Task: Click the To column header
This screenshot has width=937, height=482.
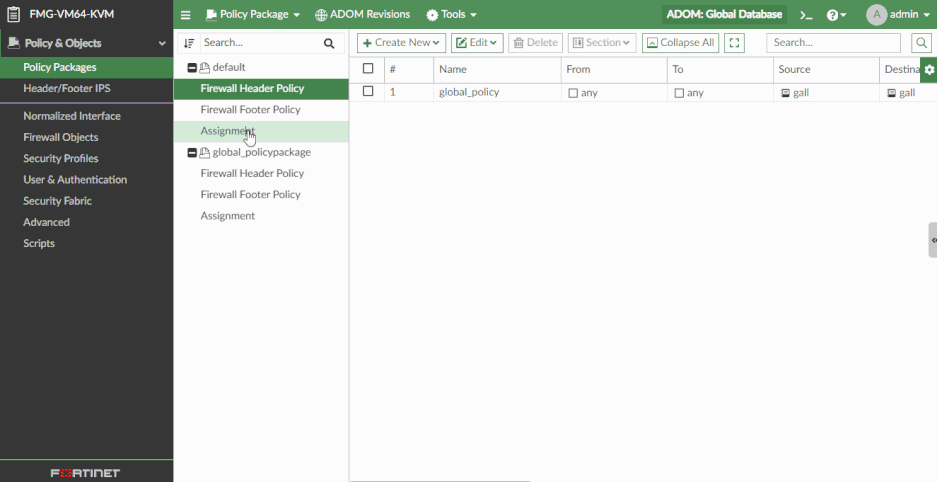Action: click(720, 69)
